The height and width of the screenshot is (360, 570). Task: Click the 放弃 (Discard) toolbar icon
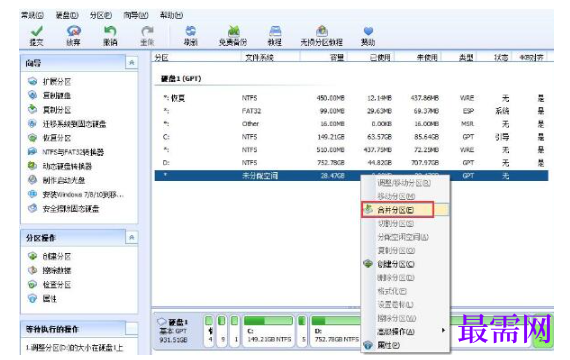coord(73,31)
